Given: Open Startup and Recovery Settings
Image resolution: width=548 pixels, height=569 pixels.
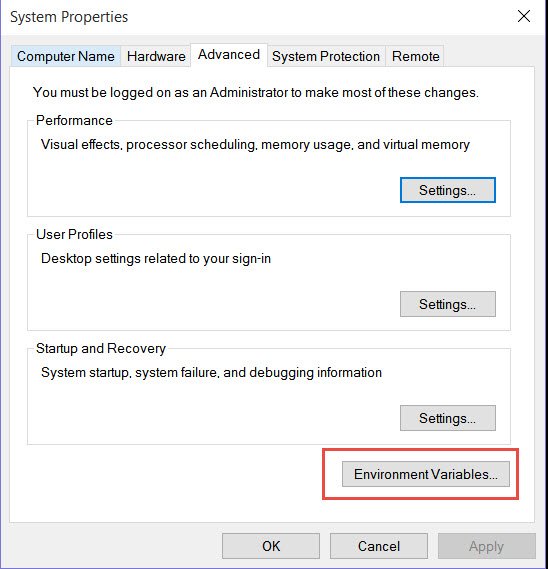Looking at the screenshot, I should tap(447, 418).
